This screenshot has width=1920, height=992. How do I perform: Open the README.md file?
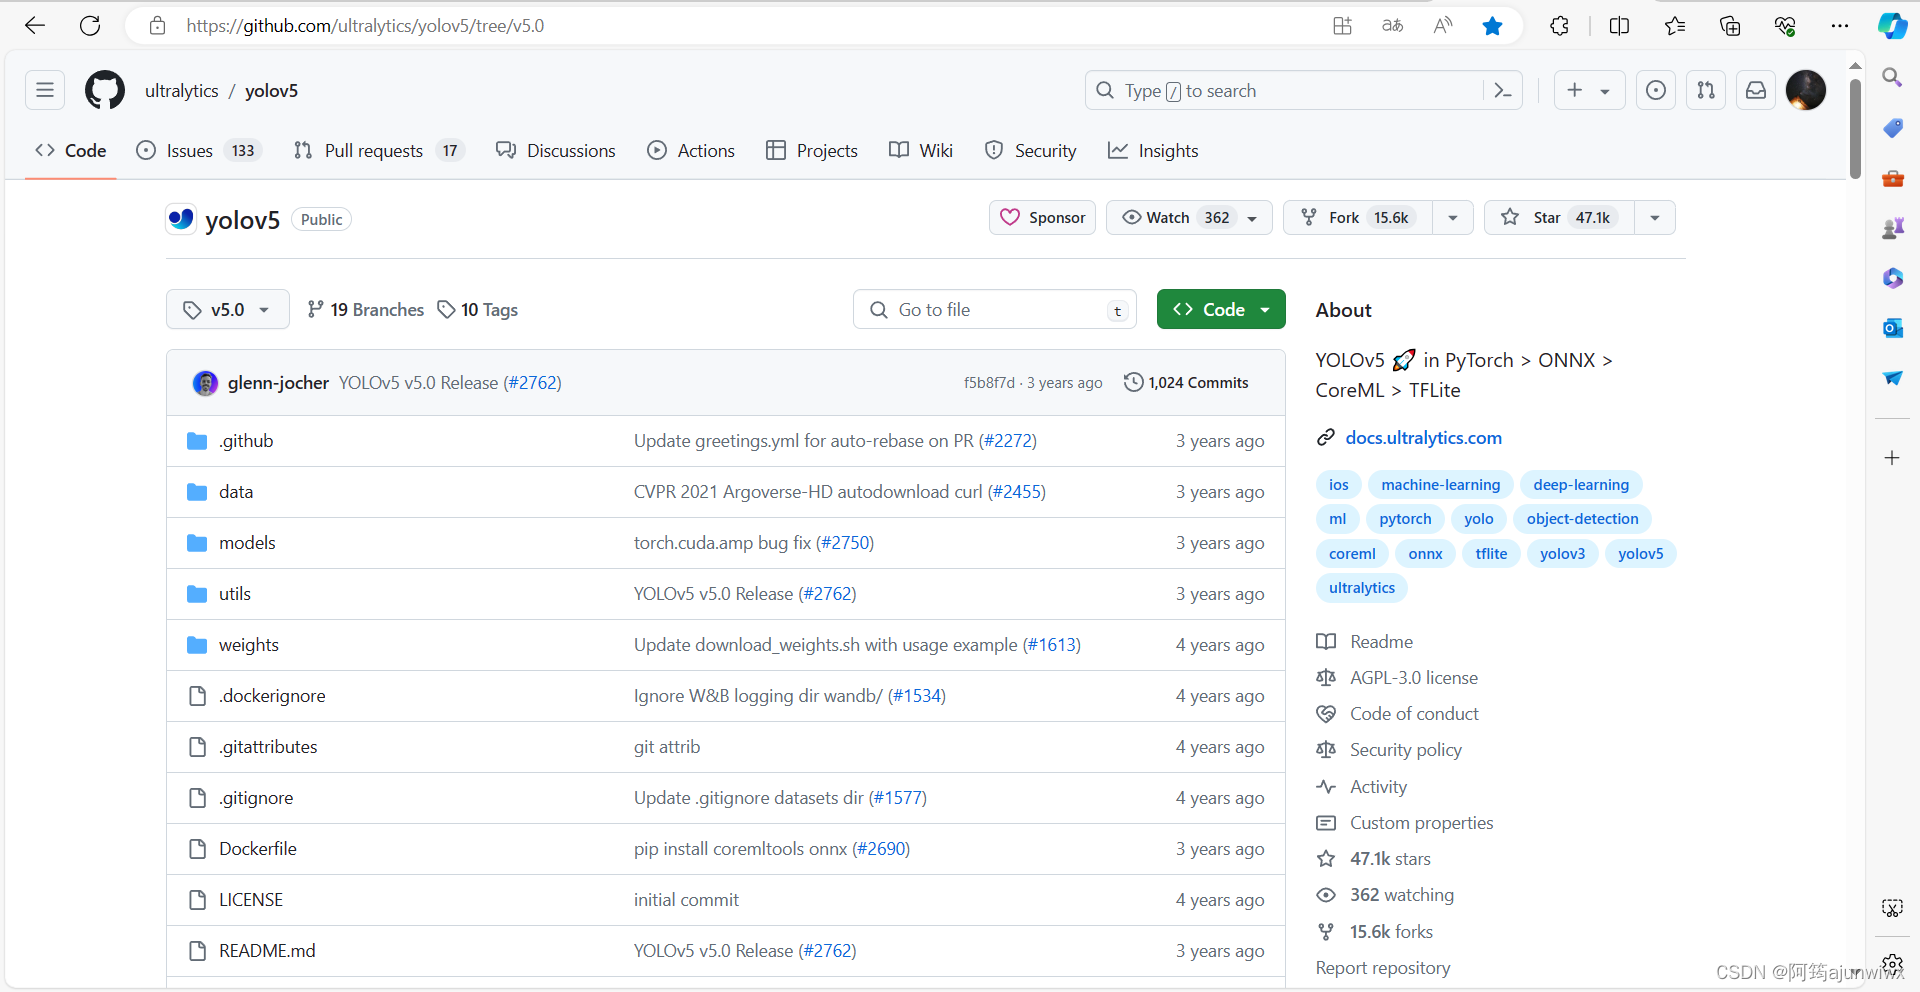[x=267, y=951]
